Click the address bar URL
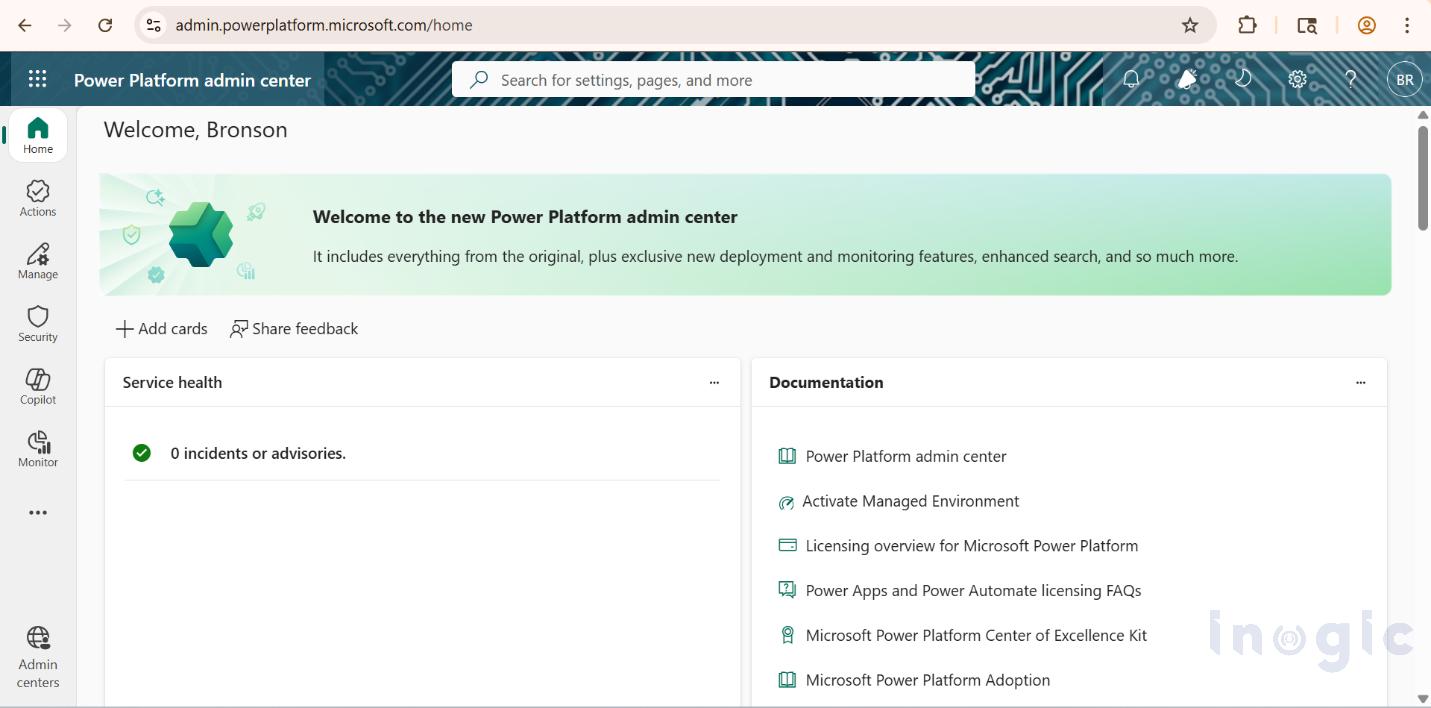 click(324, 25)
